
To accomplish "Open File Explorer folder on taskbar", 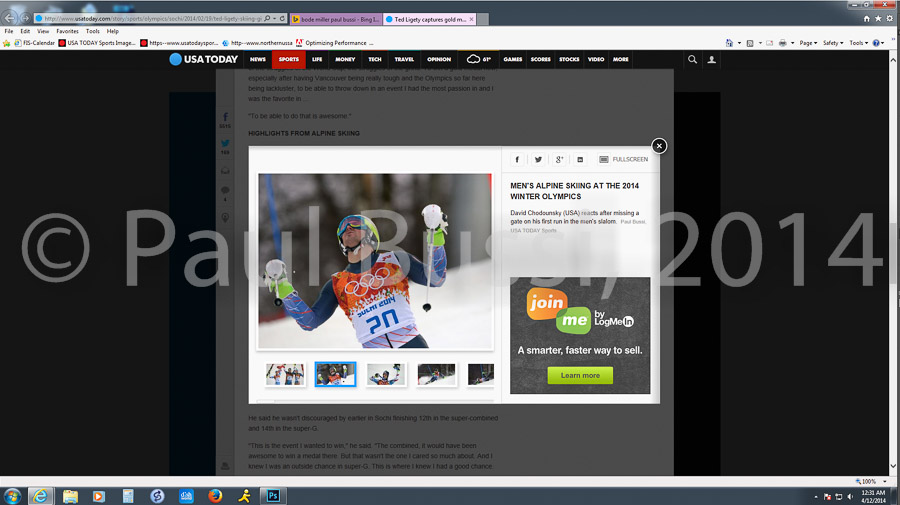I will (70, 495).
